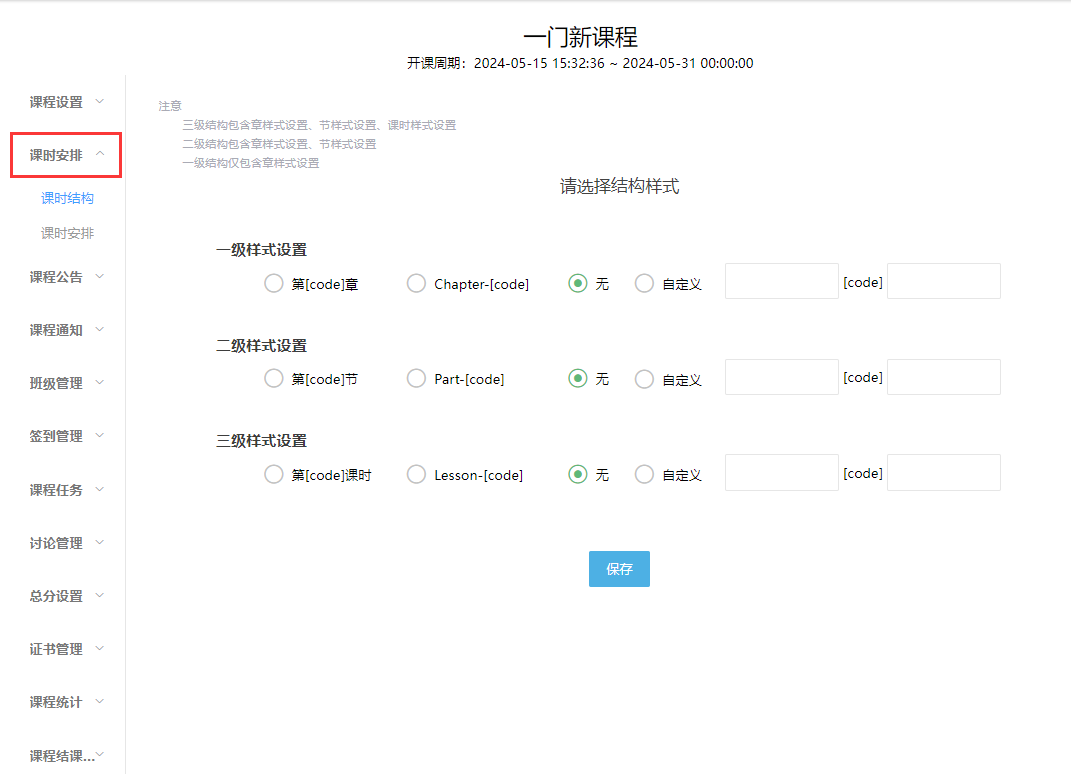Open the 课时结构 submenu item
This screenshot has height=774, width=1071.
coord(67,198)
